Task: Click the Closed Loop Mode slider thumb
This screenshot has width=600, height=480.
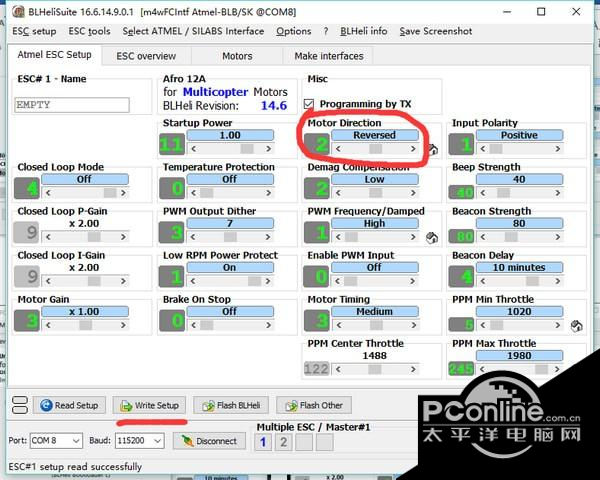Action: [x=110, y=193]
